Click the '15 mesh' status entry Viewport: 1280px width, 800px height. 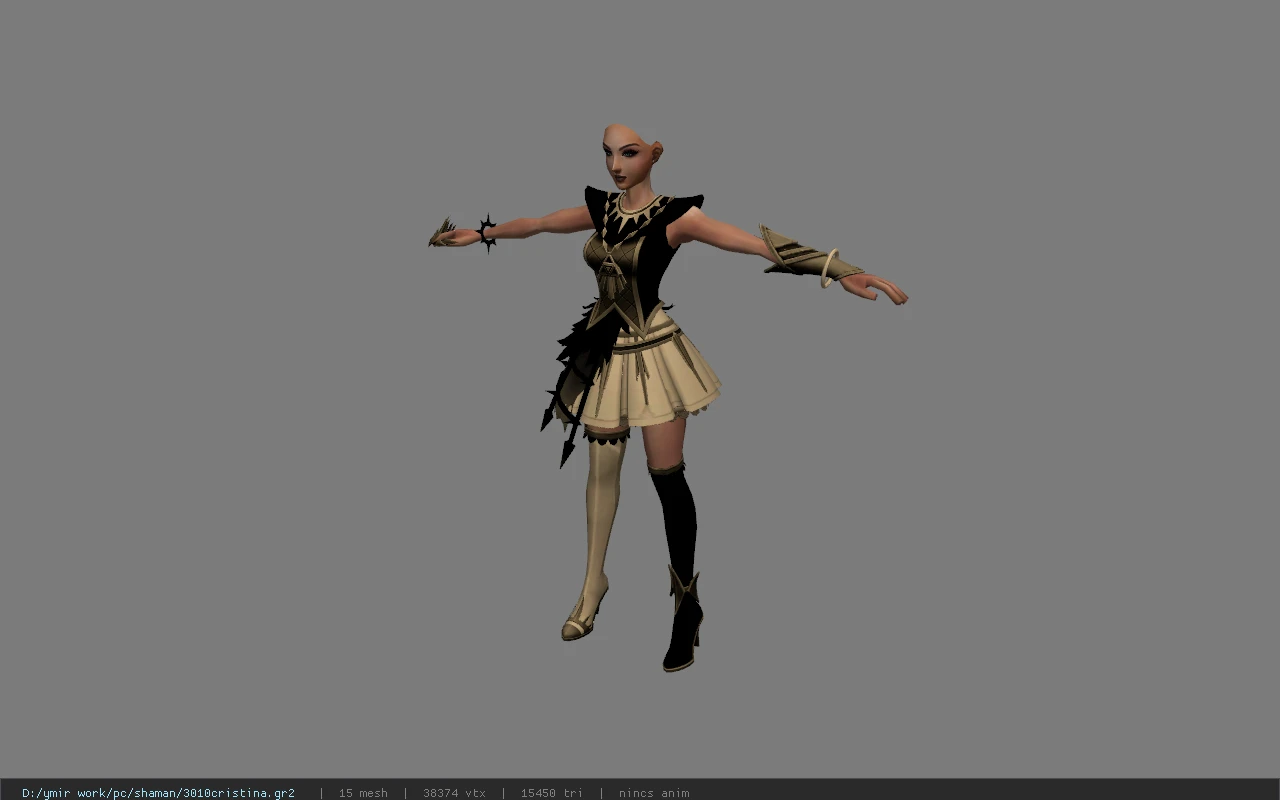pos(363,793)
